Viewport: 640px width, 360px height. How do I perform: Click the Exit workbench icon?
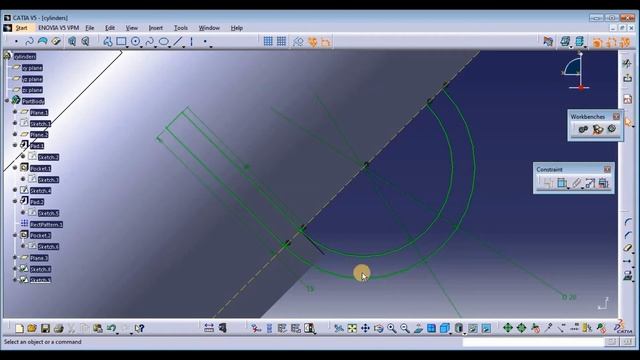click(627, 78)
